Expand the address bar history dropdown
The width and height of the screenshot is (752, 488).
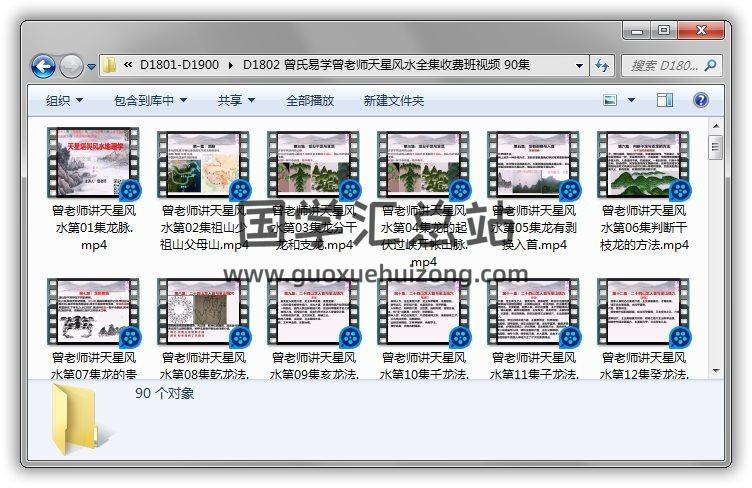tap(580, 66)
